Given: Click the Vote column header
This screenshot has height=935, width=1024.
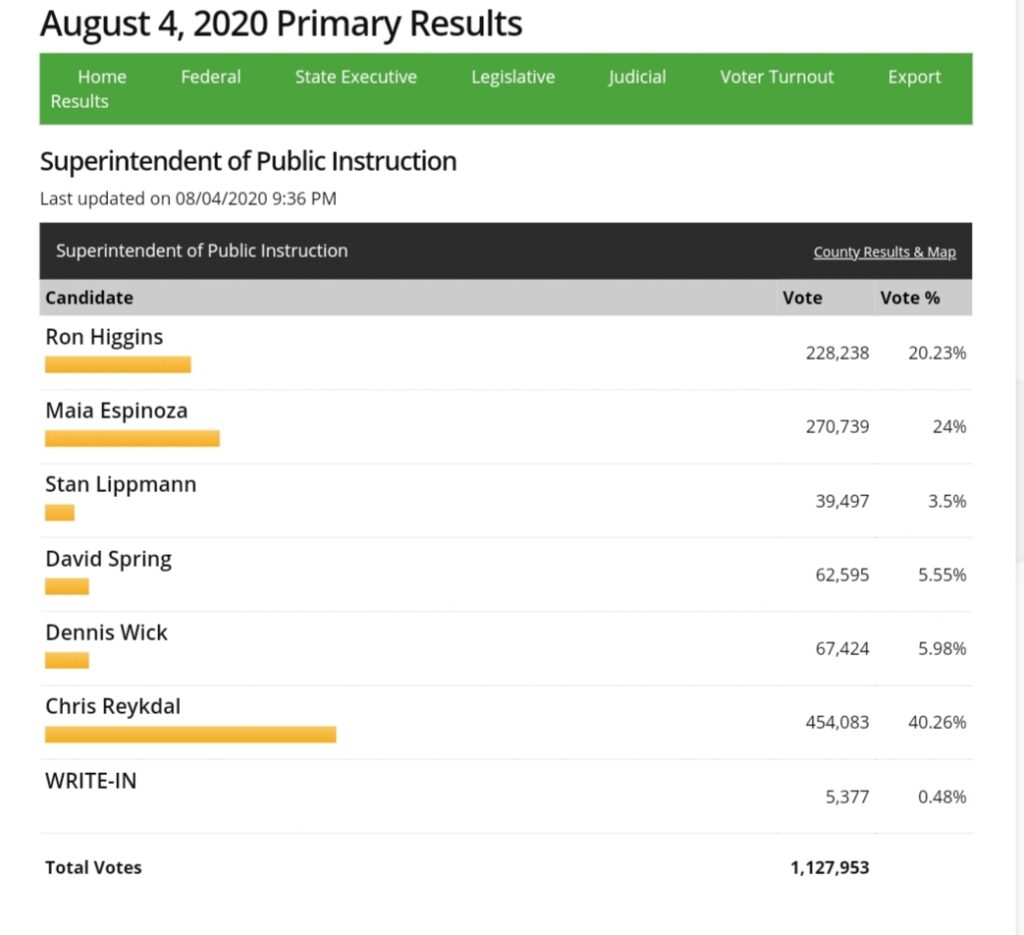Looking at the screenshot, I should pyautogui.click(x=802, y=298).
